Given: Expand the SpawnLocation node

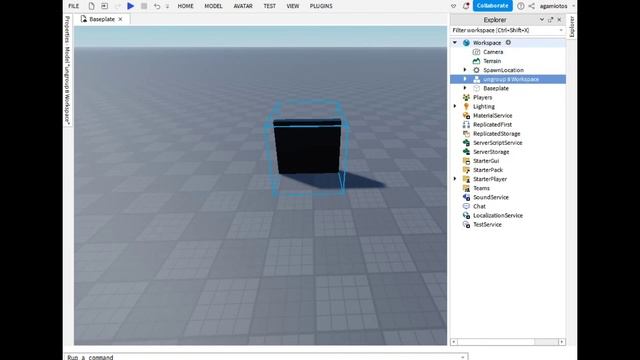Looking at the screenshot, I should [x=465, y=70].
